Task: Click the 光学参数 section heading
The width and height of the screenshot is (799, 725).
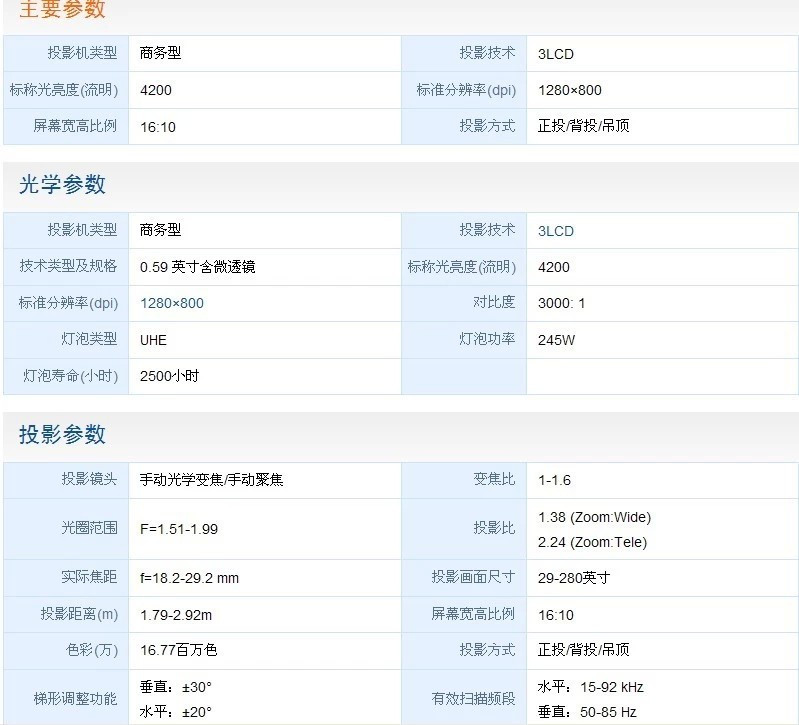Action: [62, 185]
